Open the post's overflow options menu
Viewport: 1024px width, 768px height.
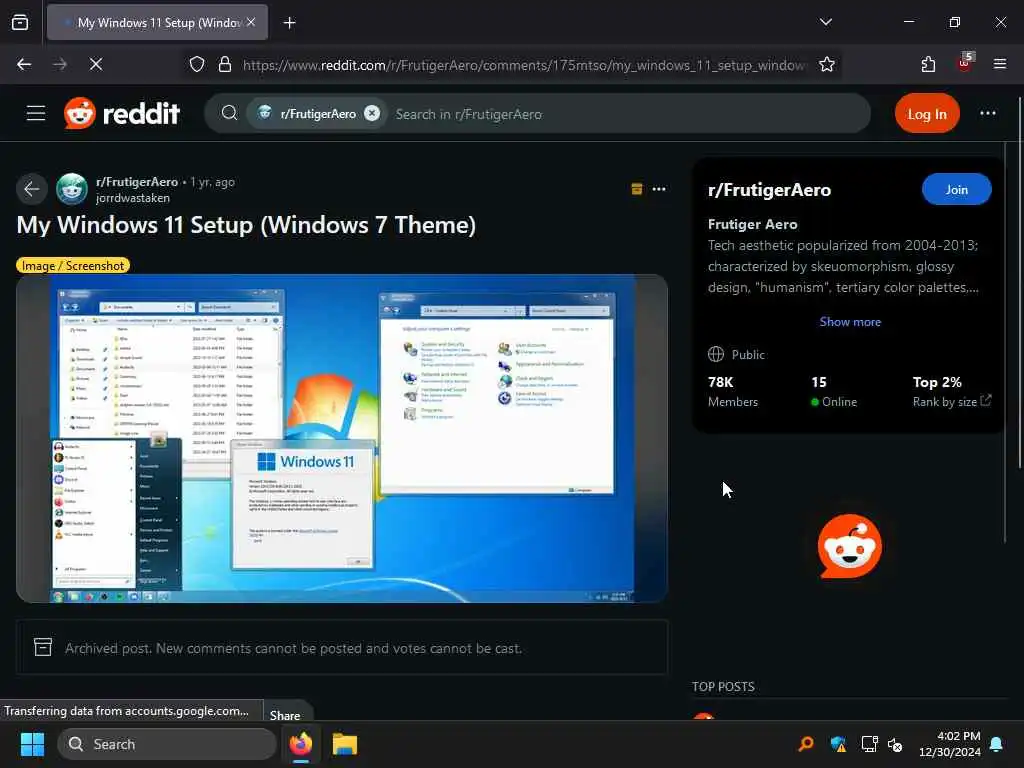pyautogui.click(x=659, y=189)
